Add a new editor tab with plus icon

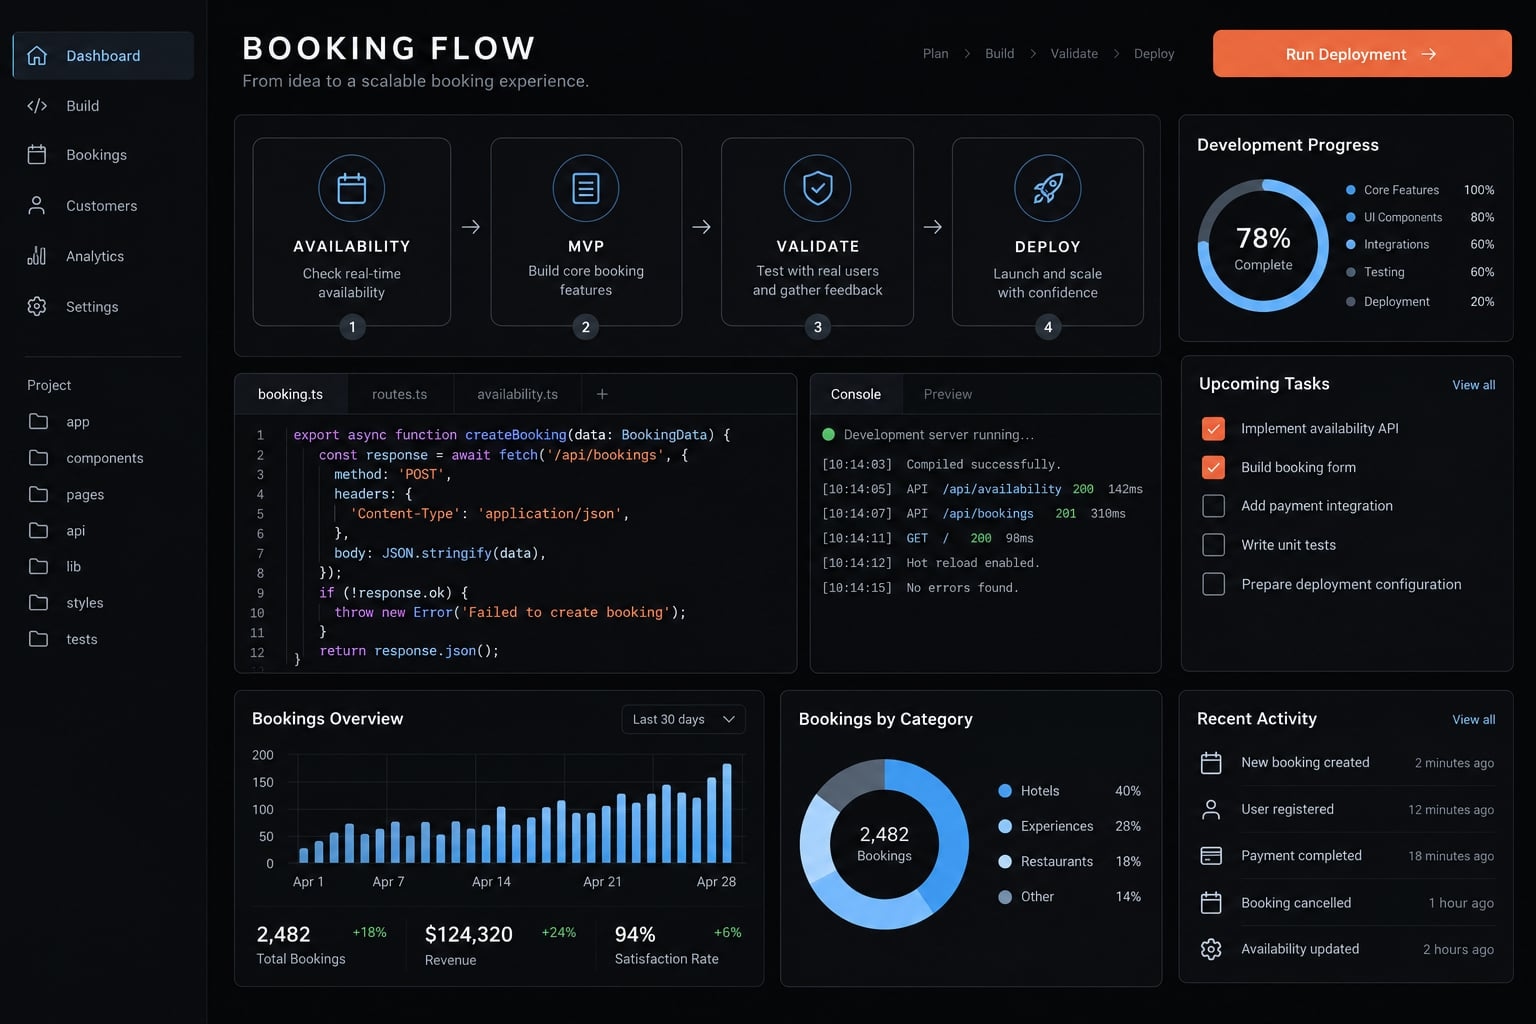(x=602, y=394)
